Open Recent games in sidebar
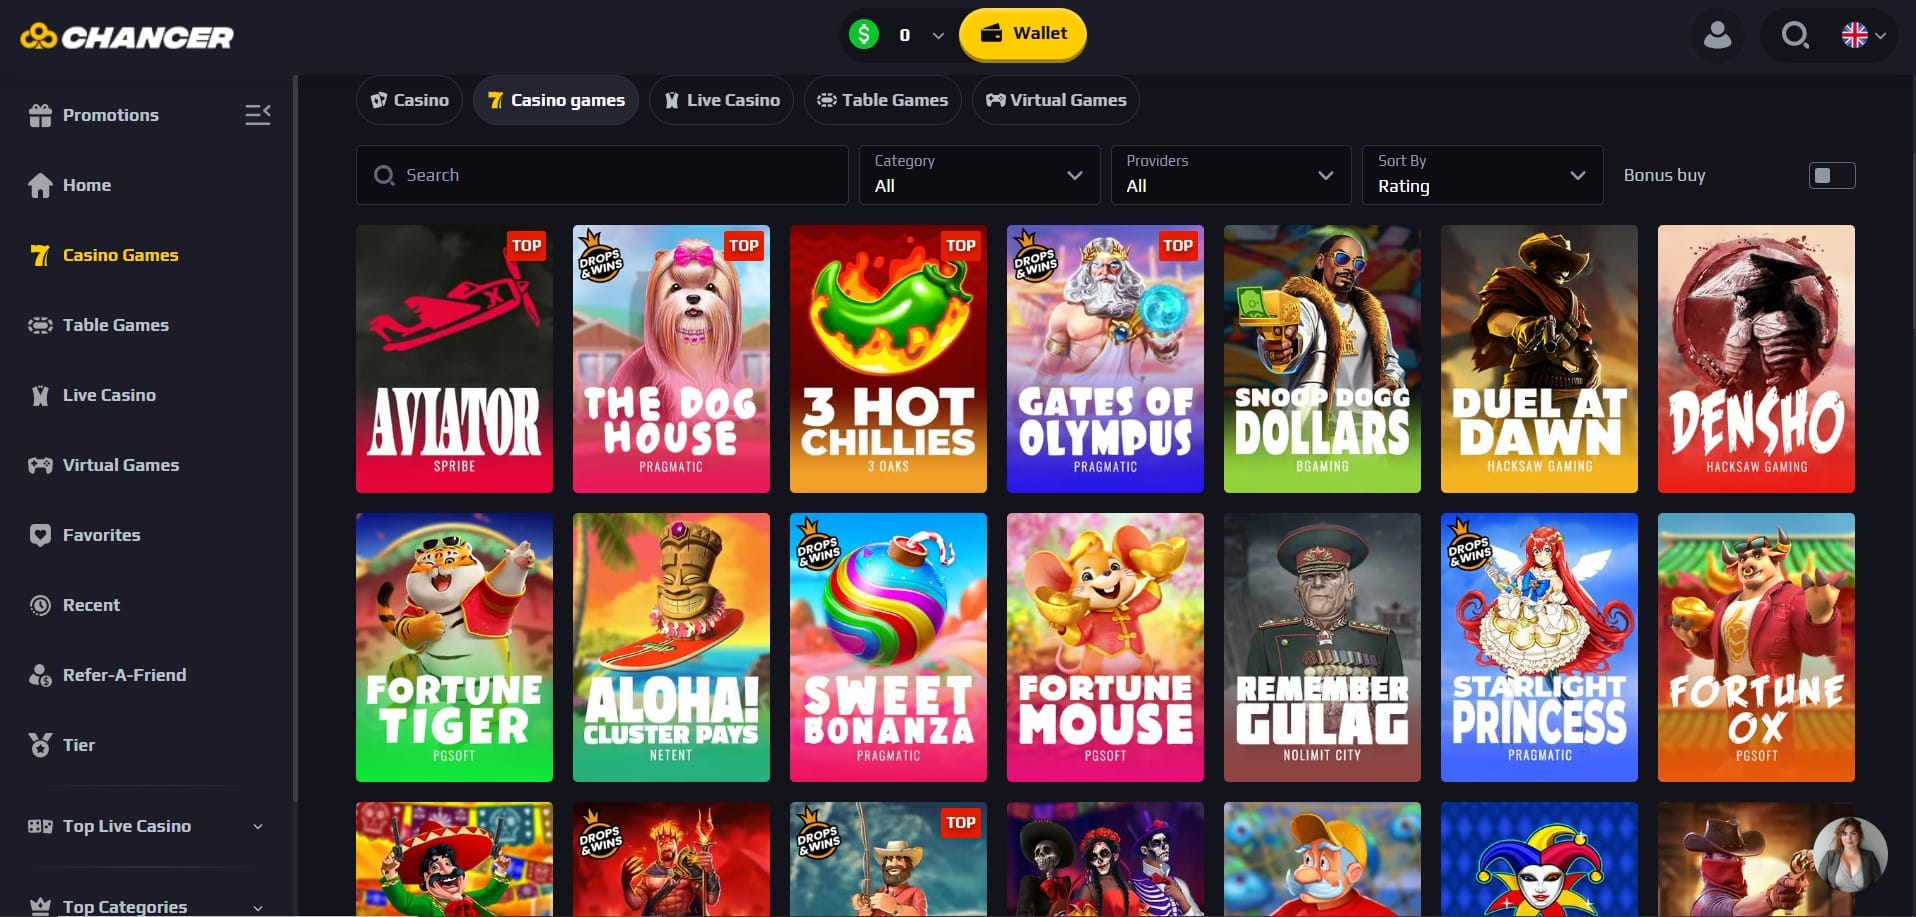This screenshot has height=917, width=1916. click(x=91, y=605)
